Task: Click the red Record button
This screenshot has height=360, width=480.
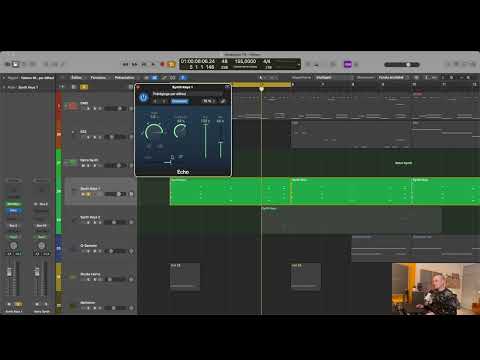Action: 163,64
